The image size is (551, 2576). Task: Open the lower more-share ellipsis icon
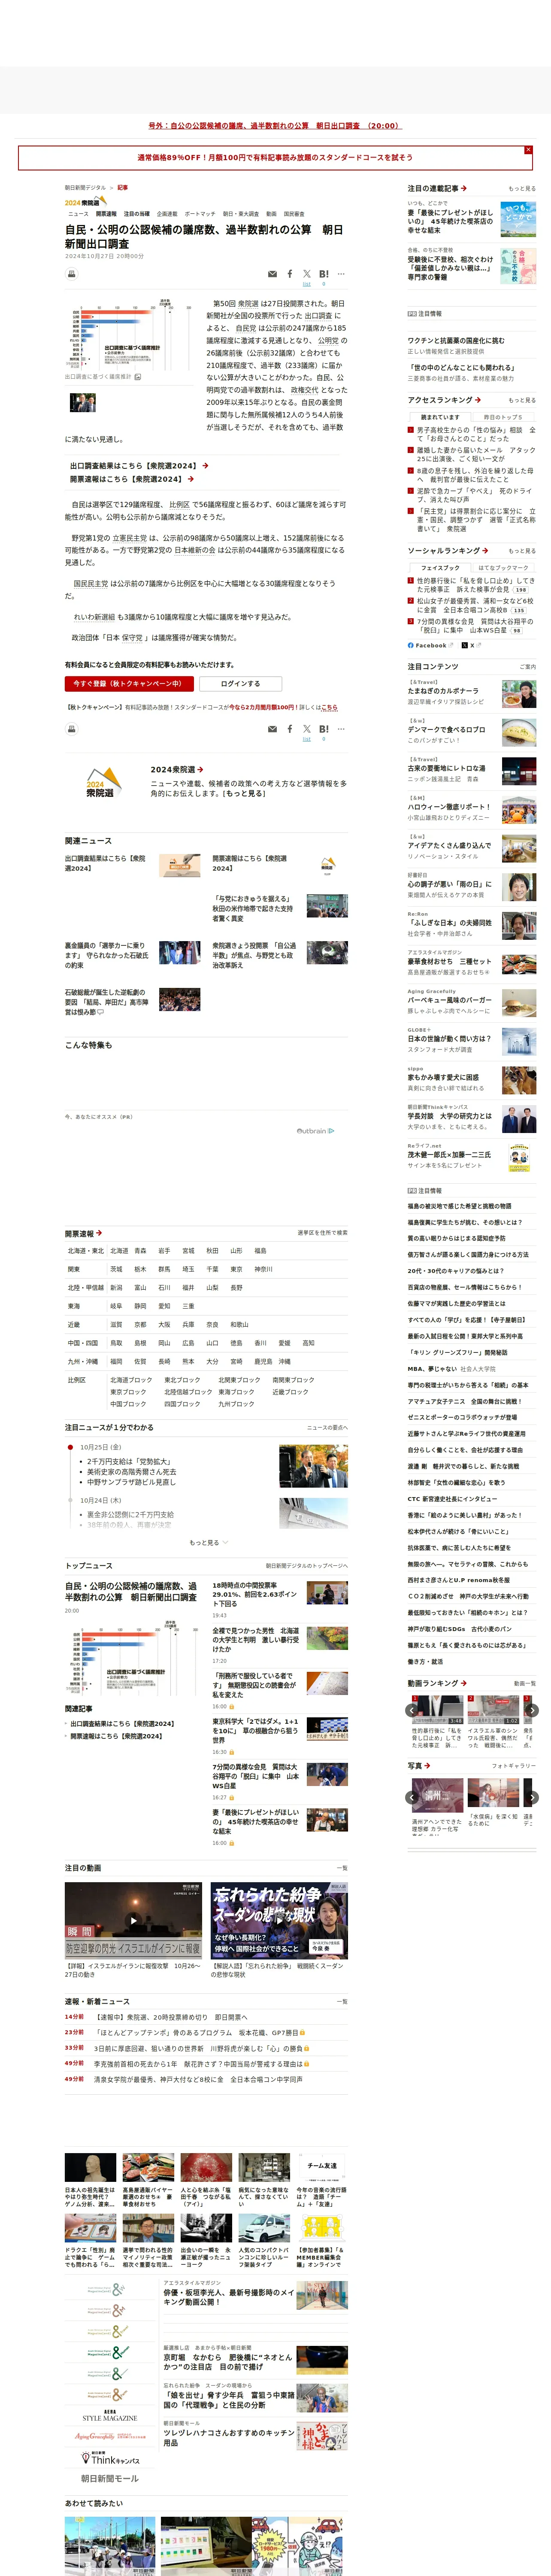pyautogui.click(x=341, y=729)
